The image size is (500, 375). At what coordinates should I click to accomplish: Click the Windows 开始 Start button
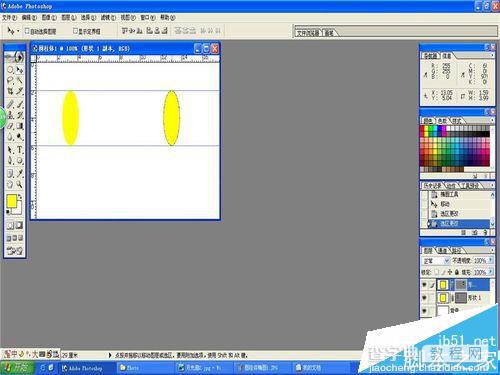(17, 368)
